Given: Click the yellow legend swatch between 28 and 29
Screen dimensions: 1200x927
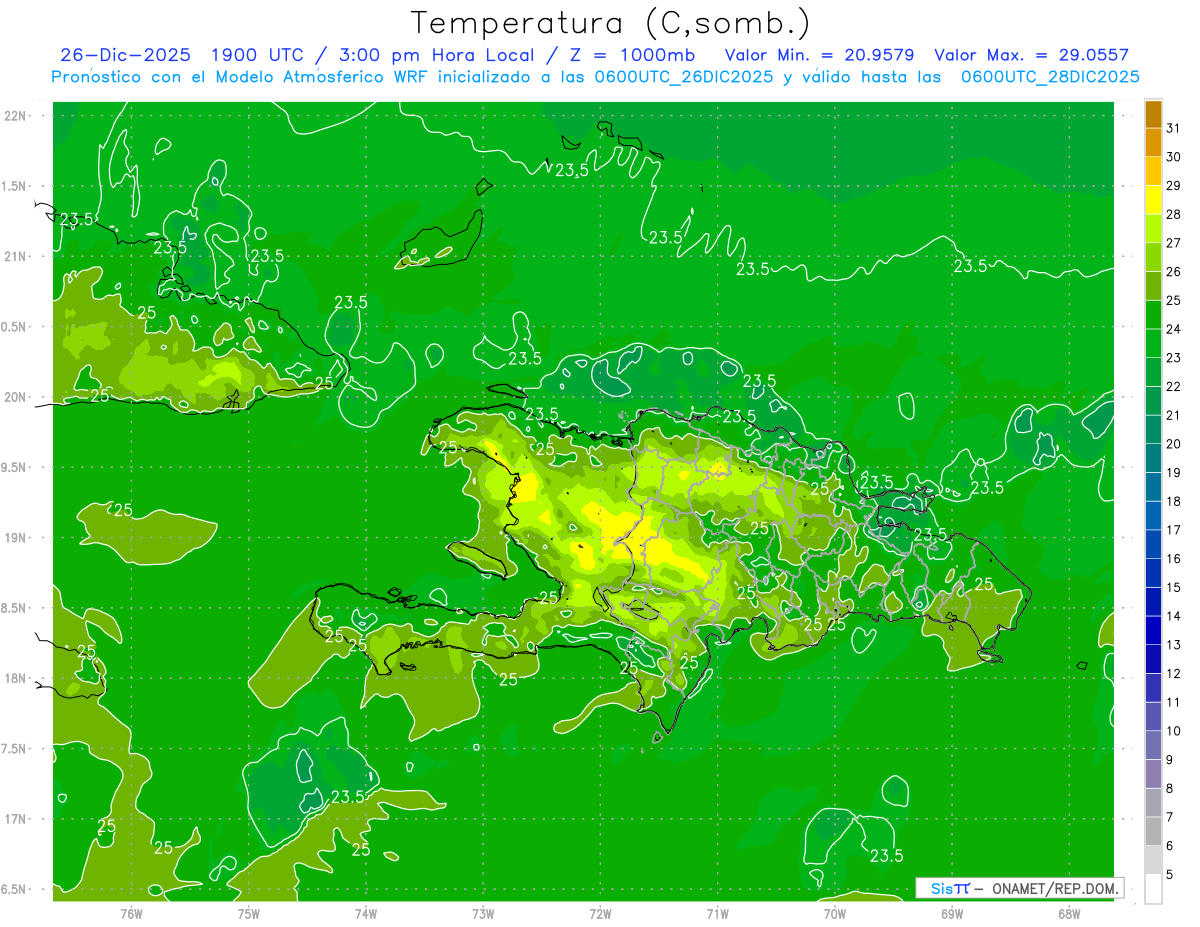Looking at the screenshot, I should pyautogui.click(x=1153, y=200).
